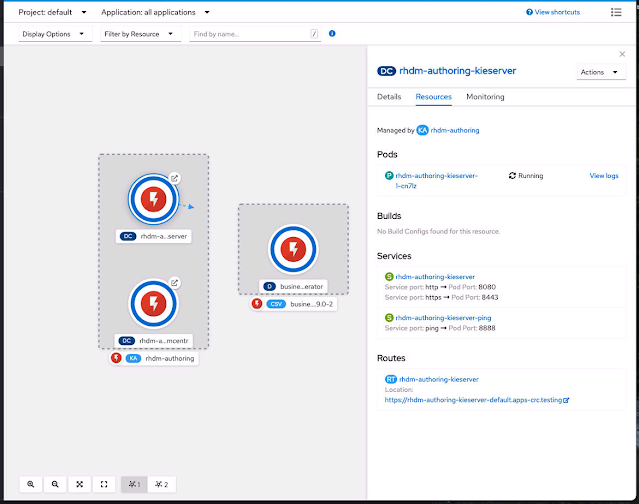Open URL decorator on rhdm-a...mcentr node

click(x=174, y=282)
